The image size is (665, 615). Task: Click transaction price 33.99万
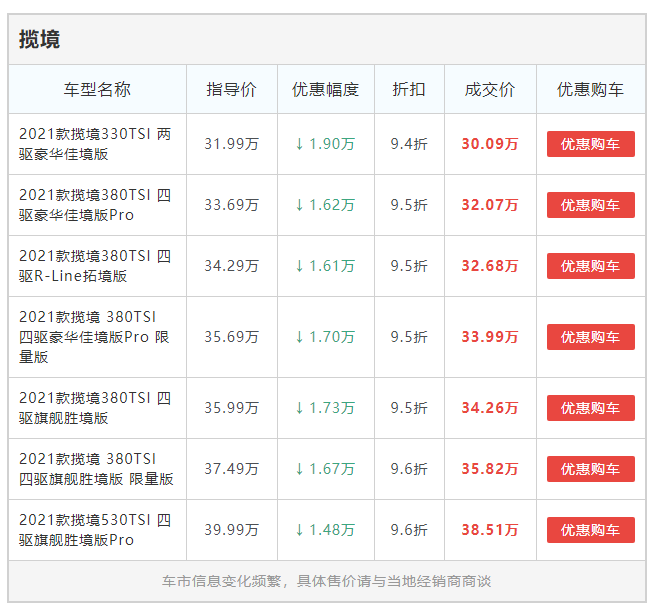(x=490, y=337)
